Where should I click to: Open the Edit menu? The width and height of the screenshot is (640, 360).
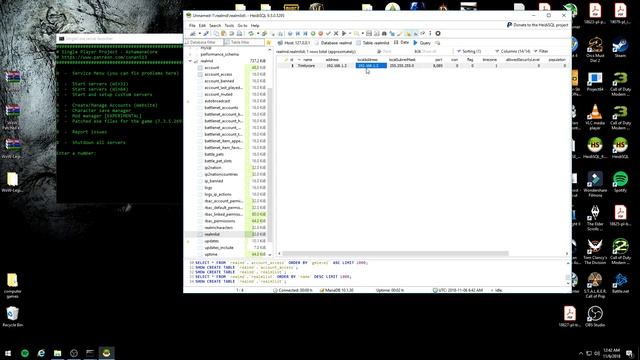point(202,25)
